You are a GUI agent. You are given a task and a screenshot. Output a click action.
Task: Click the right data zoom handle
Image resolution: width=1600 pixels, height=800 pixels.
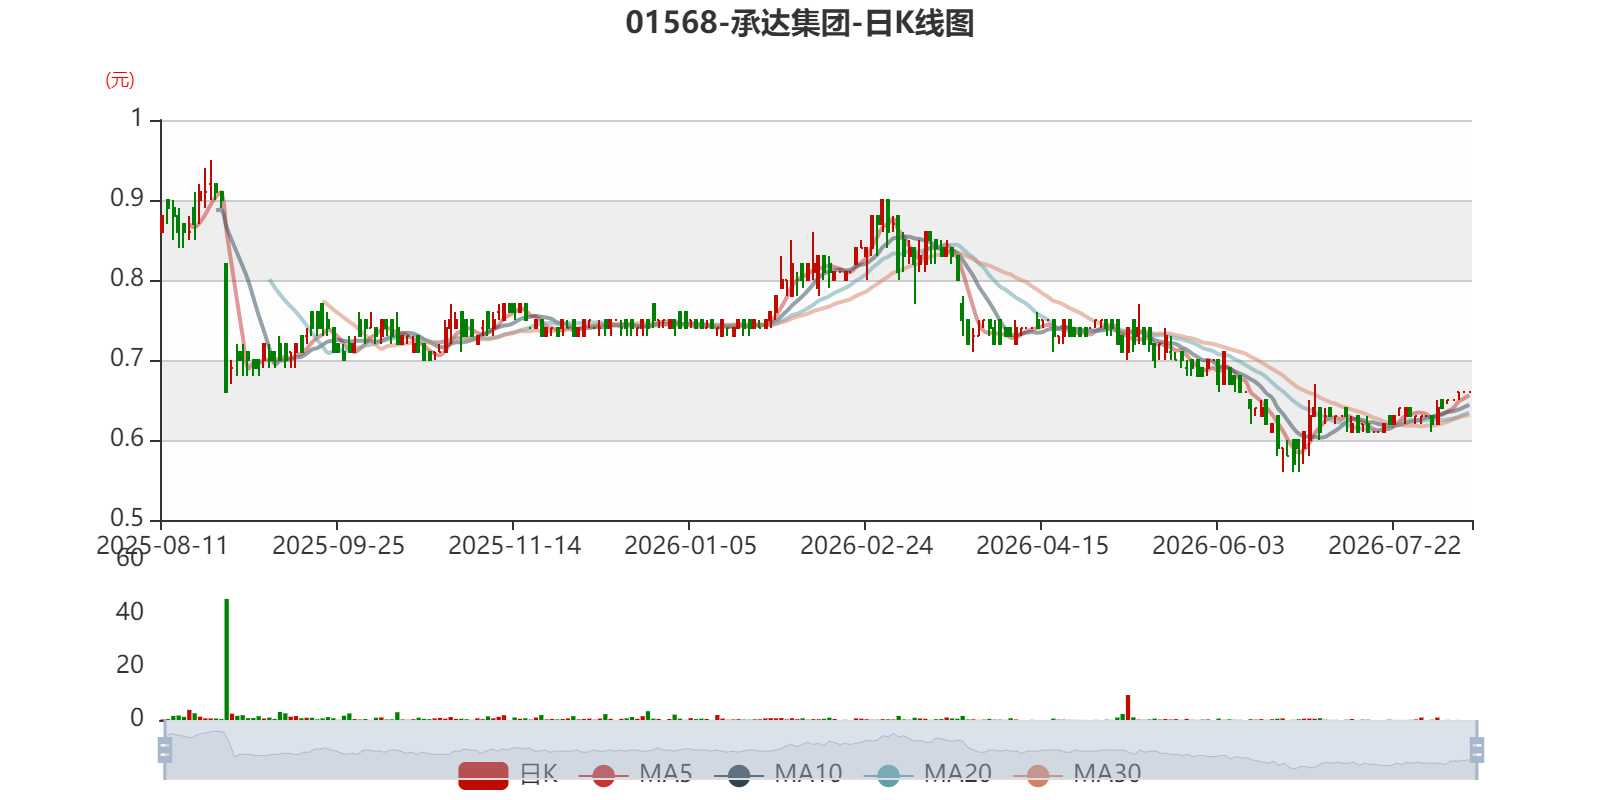coord(1477,749)
